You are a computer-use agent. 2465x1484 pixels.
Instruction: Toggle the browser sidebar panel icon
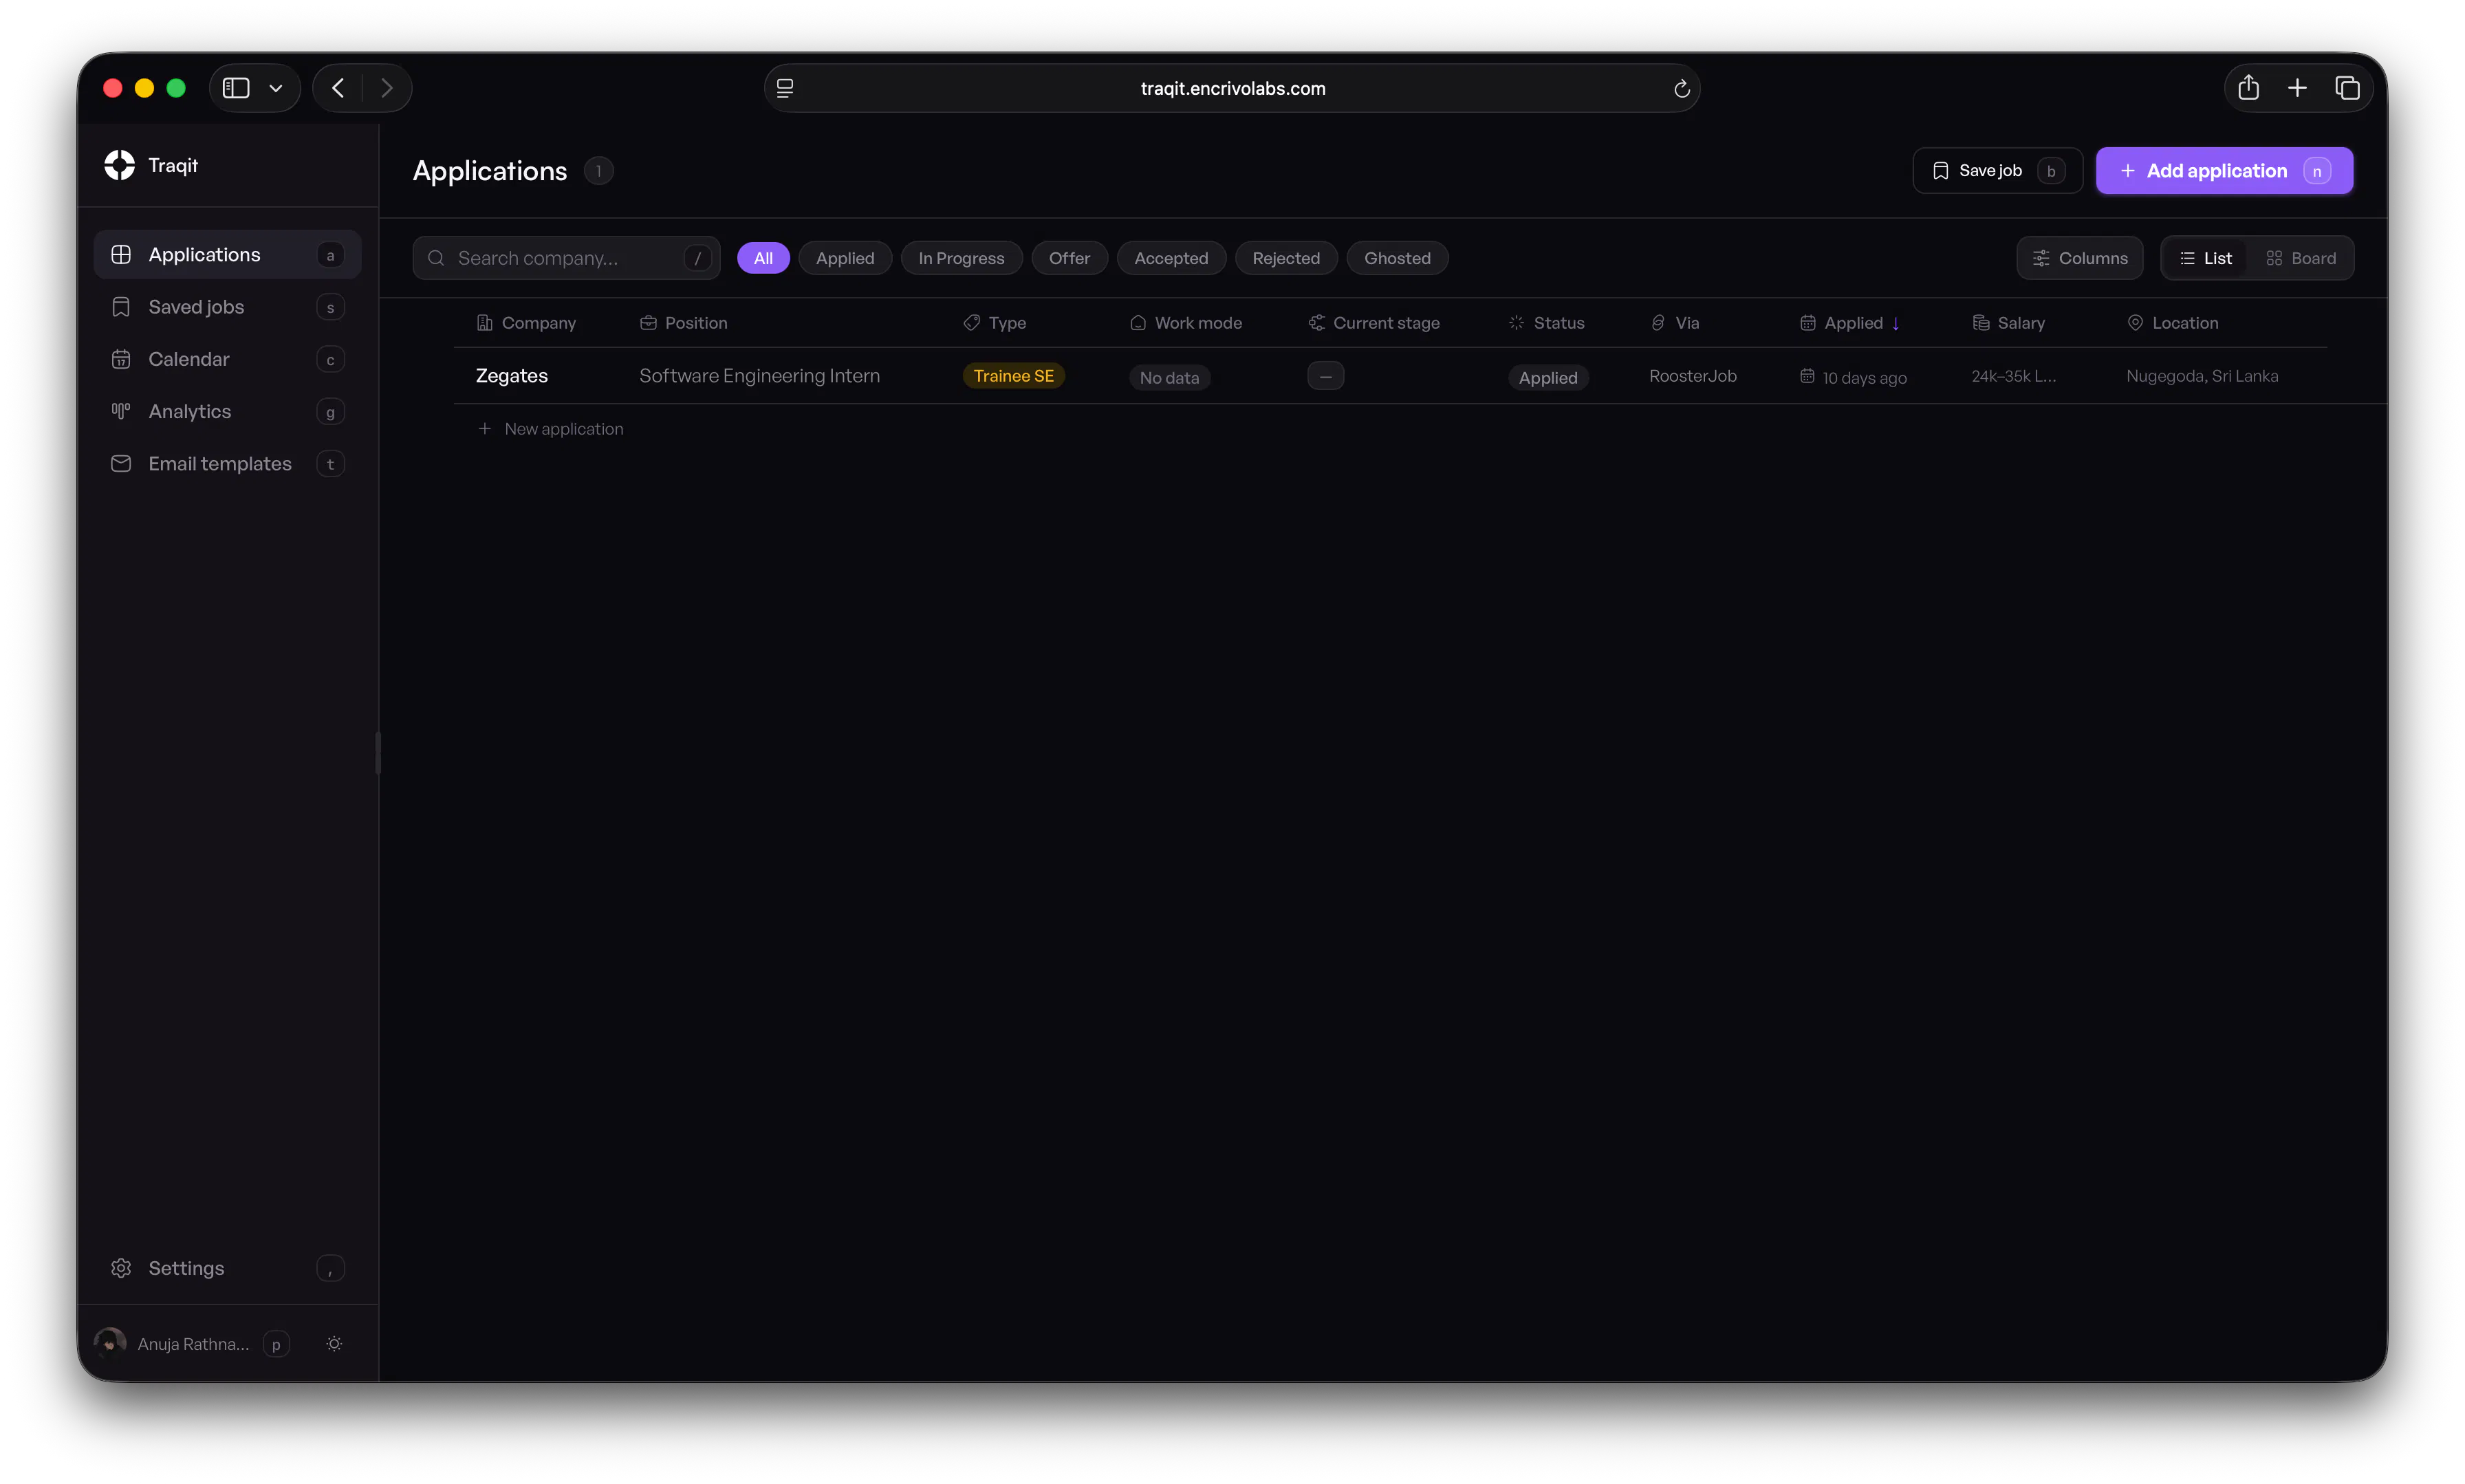236,88
